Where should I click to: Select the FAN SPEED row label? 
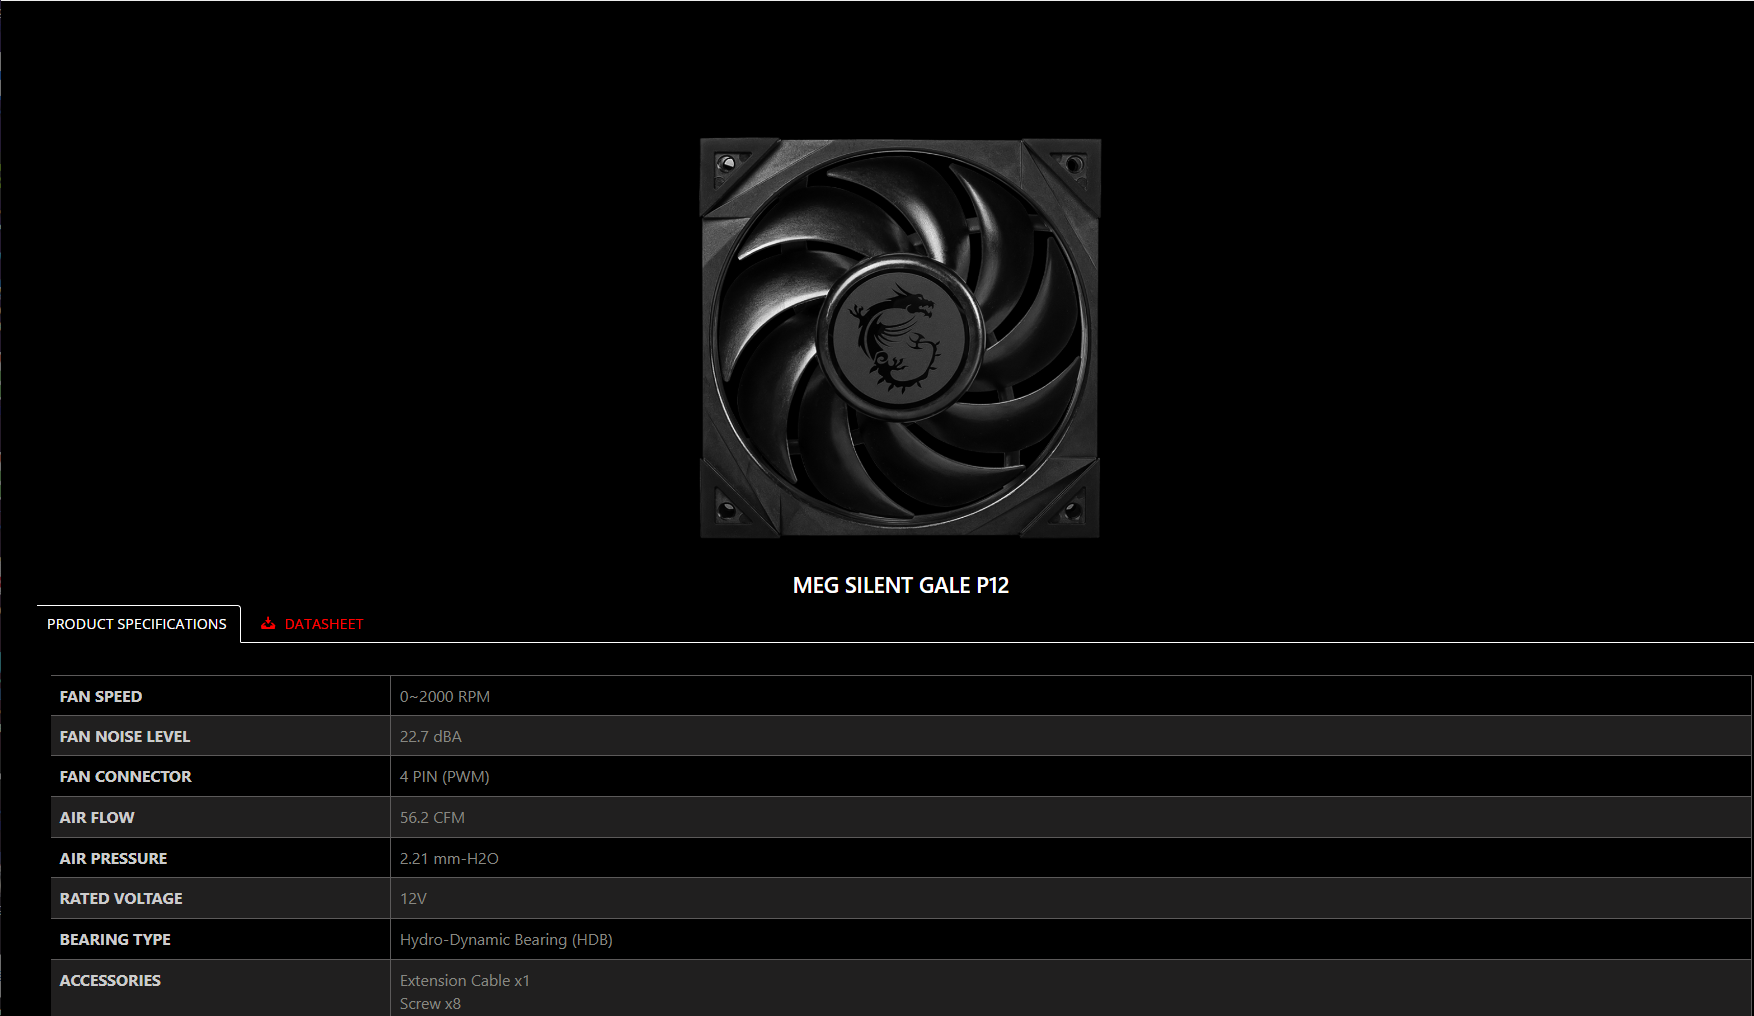click(x=101, y=697)
